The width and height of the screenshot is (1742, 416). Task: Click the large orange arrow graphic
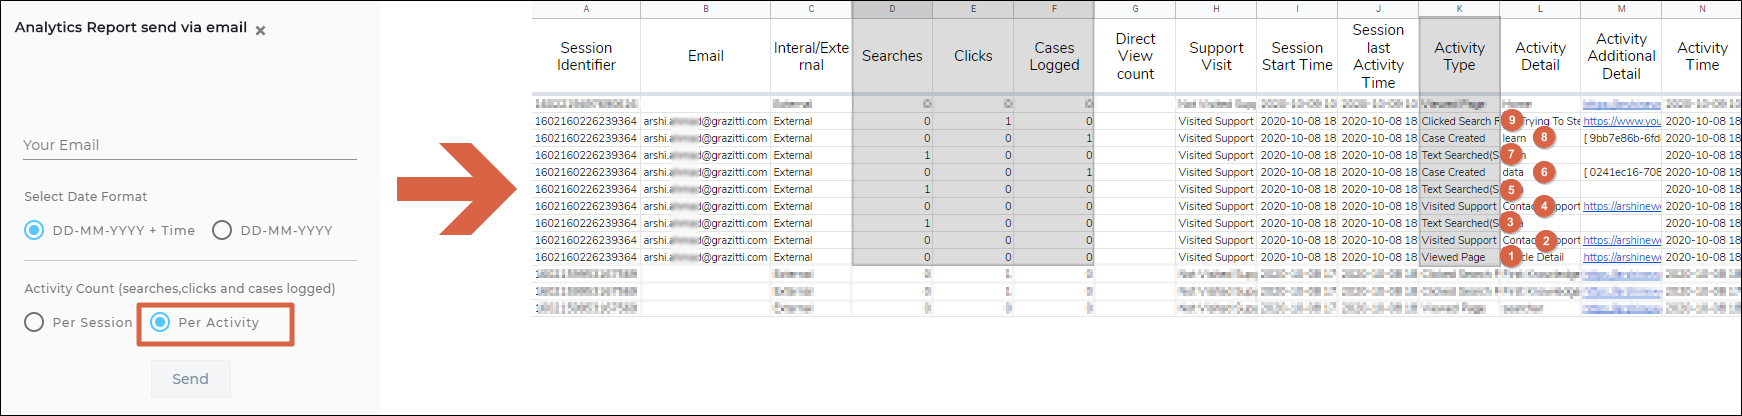(x=455, y=189)
